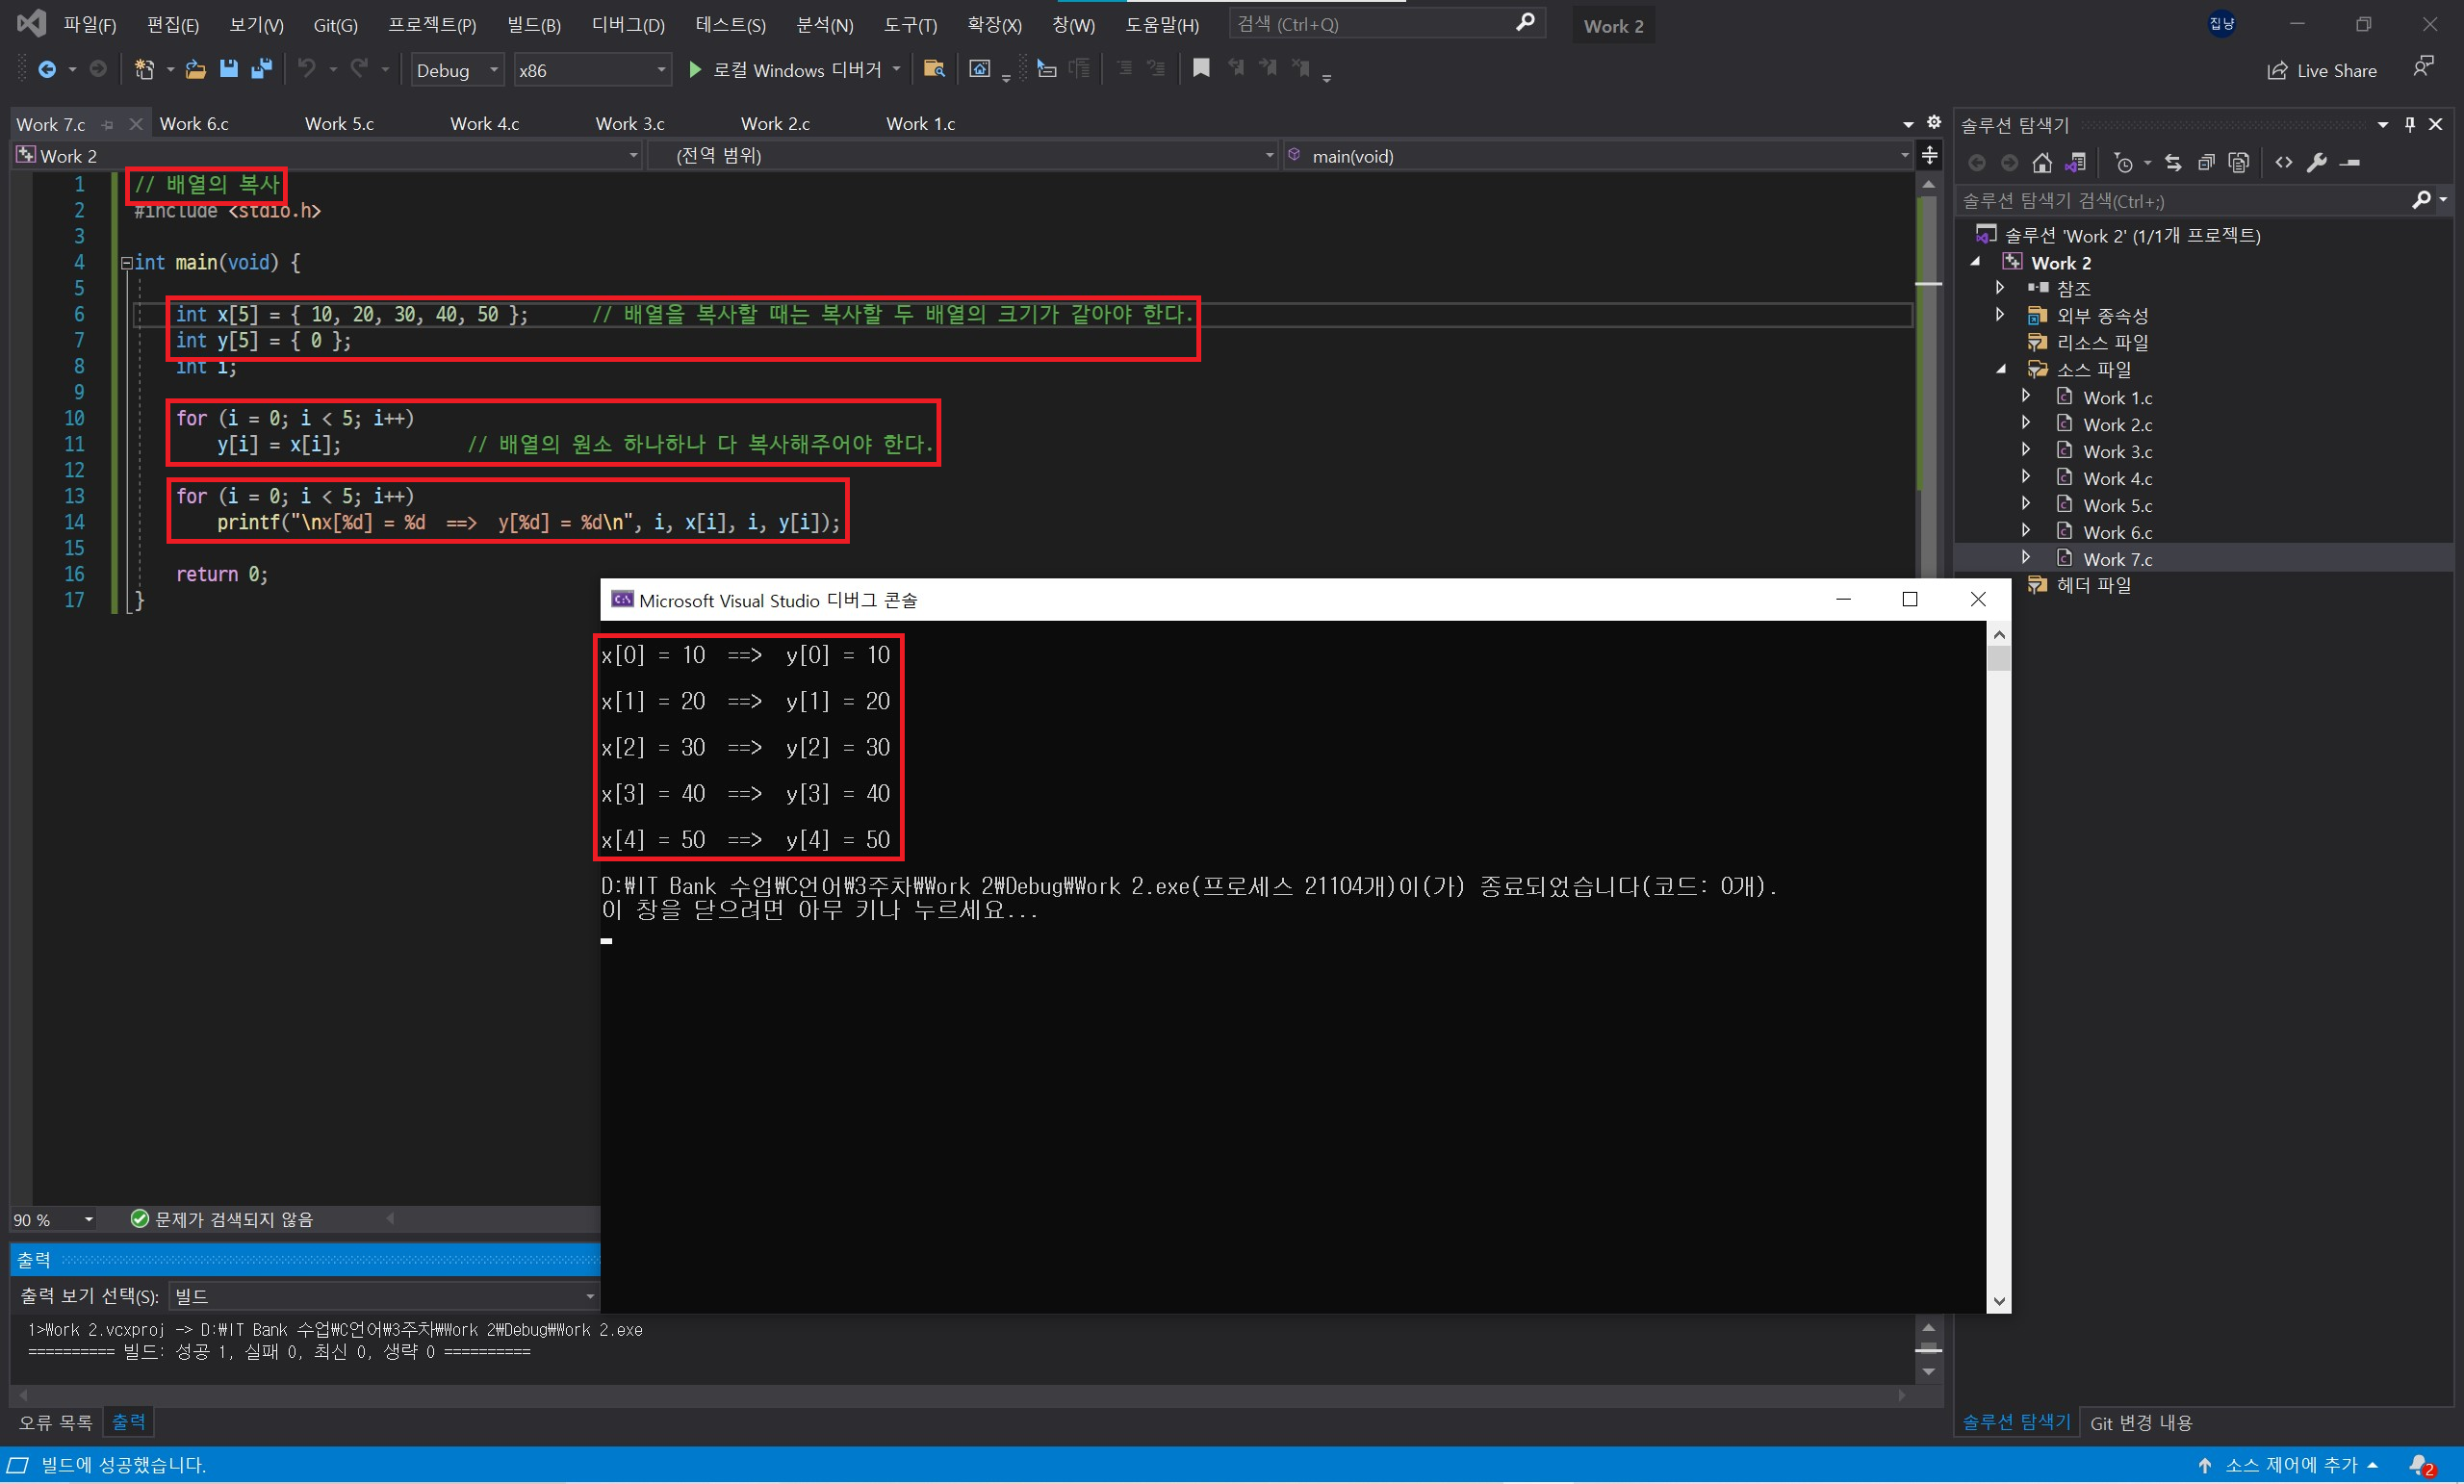Expand the Work 1.c tree node

[x=2027, y=397]
